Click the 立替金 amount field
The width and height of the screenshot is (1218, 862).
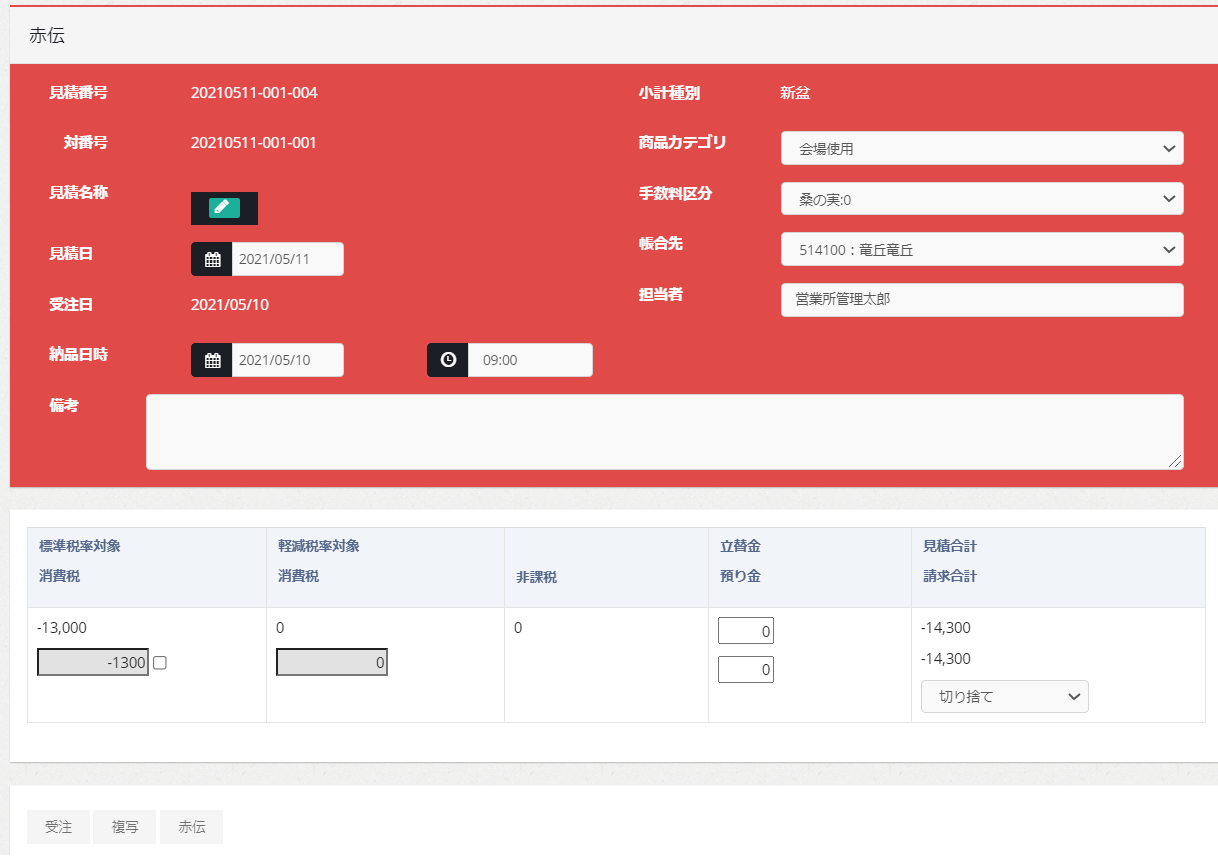pos(746,631)
